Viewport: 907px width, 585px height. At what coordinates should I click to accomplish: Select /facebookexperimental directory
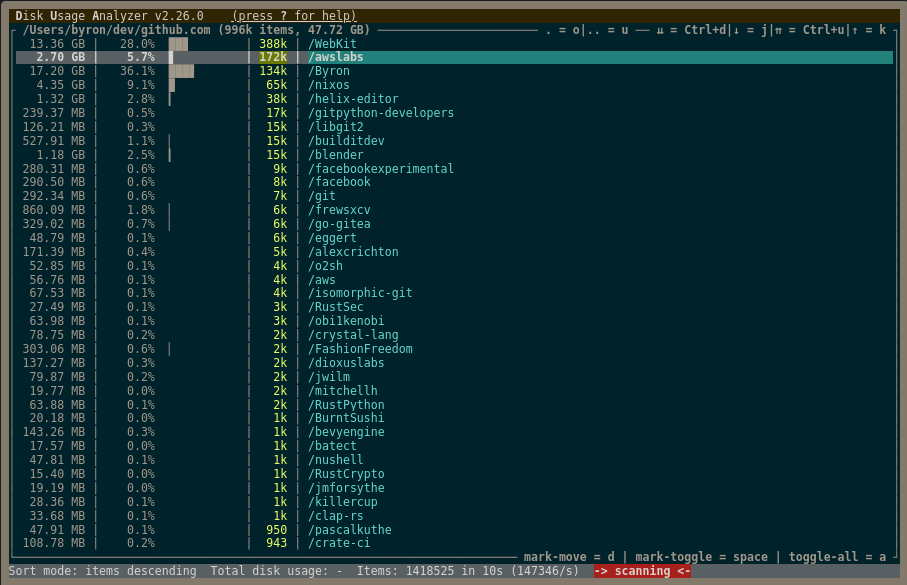454,168
